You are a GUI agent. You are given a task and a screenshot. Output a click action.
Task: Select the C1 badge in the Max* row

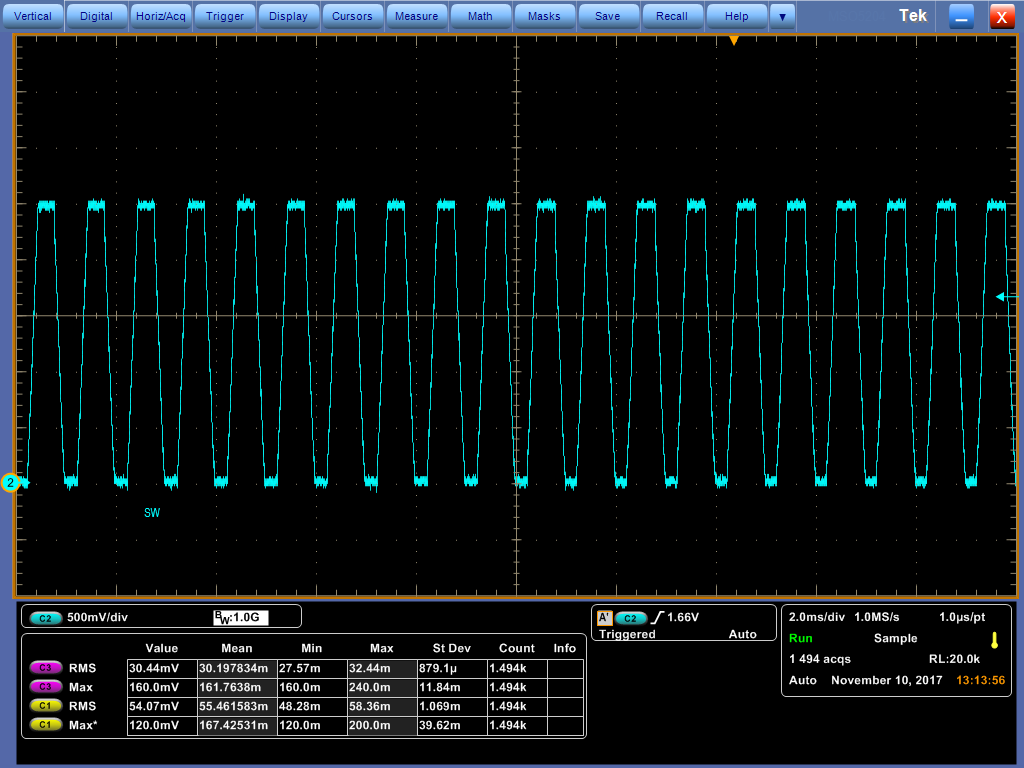point(45,725)
